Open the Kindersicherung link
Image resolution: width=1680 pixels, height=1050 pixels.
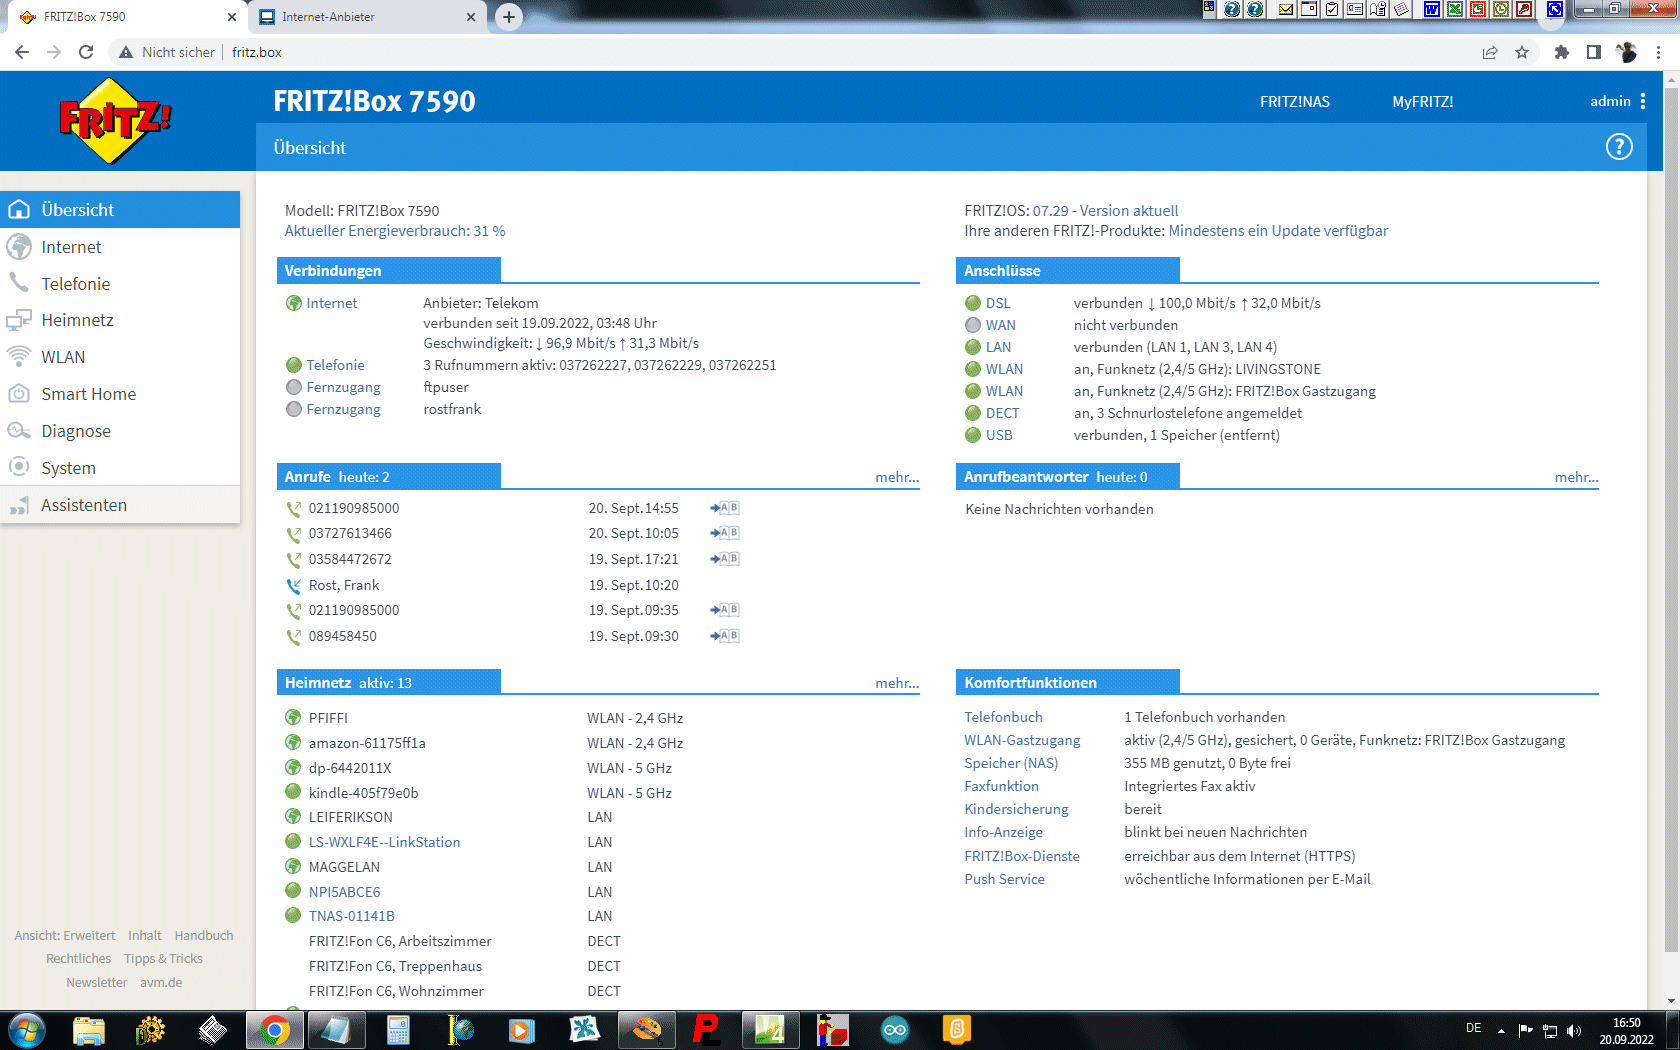[1016, 809]
